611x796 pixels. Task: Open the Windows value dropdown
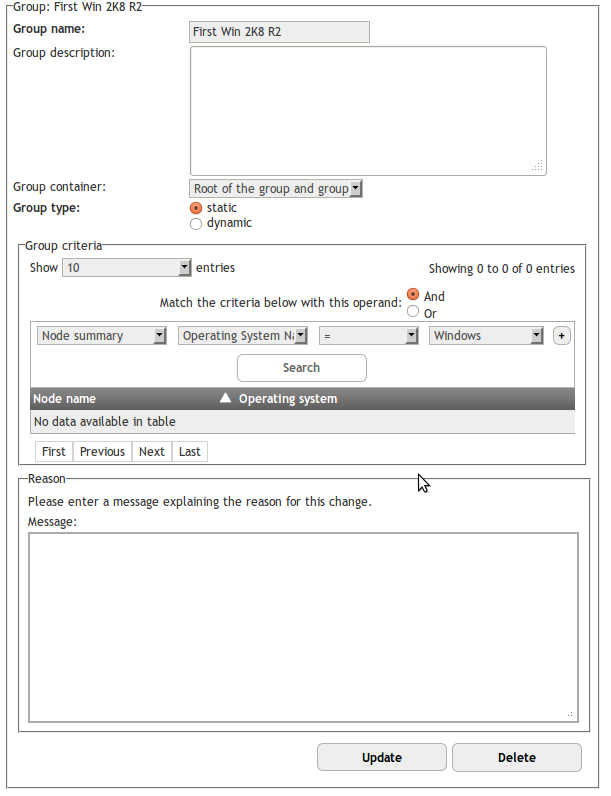point(486,336)
